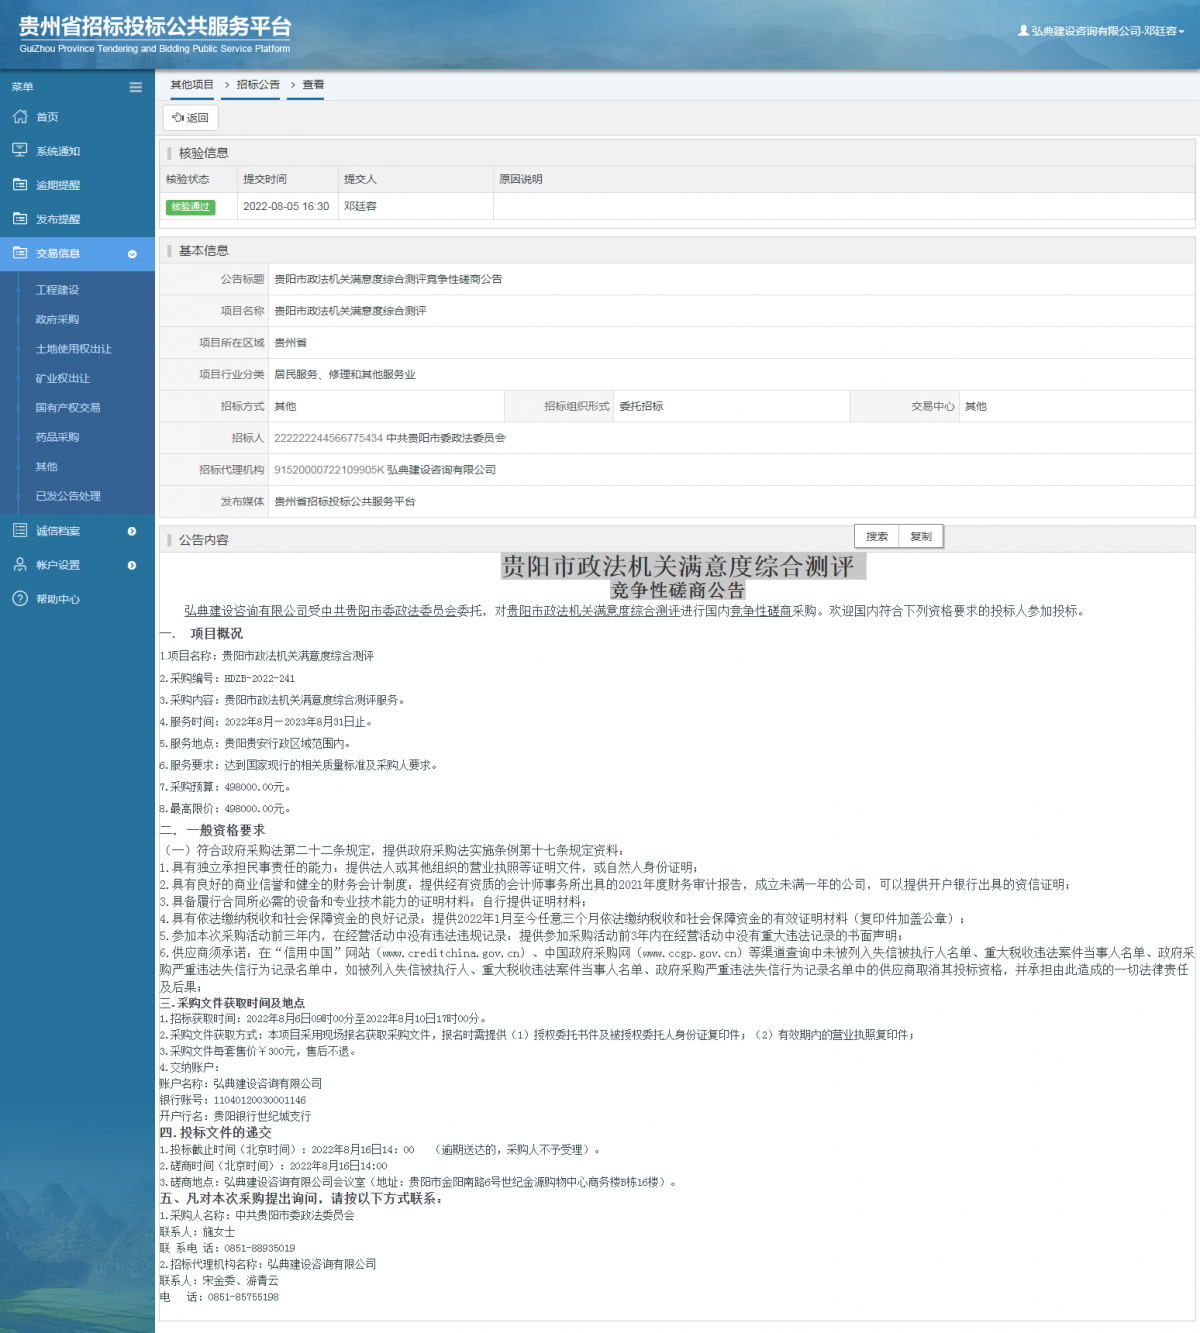Click the question mark icon beside 帮助中心

pos(20,598)
